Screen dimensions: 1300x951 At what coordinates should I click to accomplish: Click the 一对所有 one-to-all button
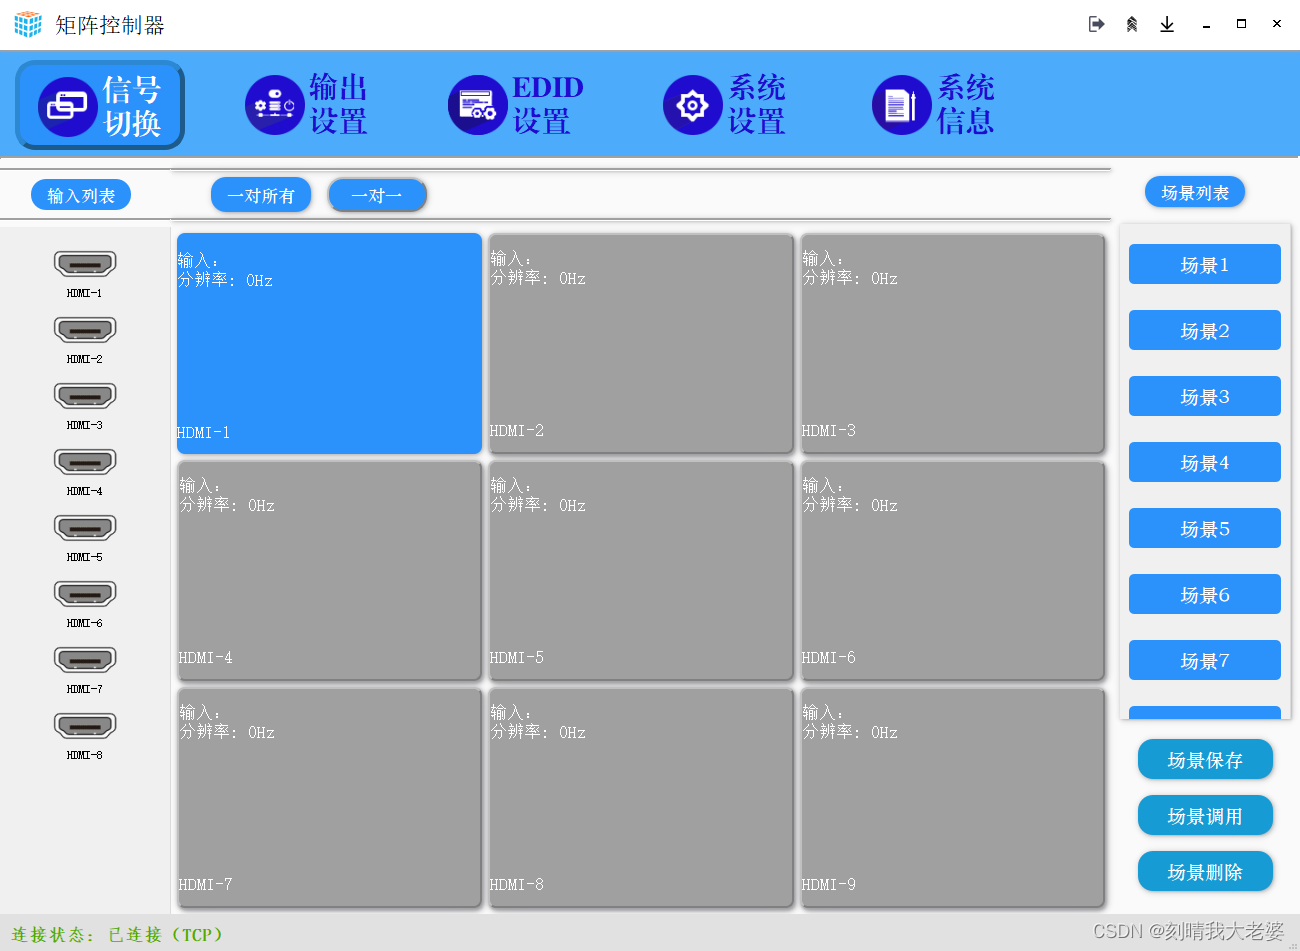point(261,195)
